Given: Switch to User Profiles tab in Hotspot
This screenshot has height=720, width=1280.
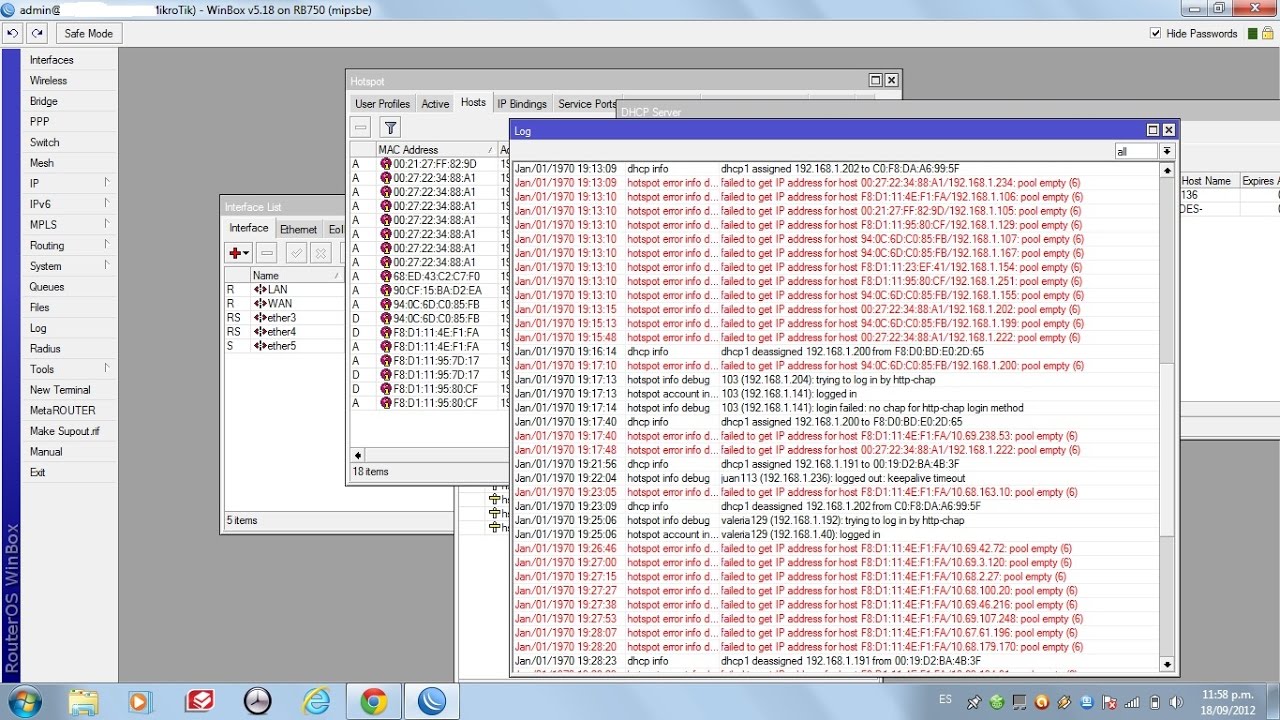Looking at the screenshot, I should pyautogui.click(x=382, y=104).
